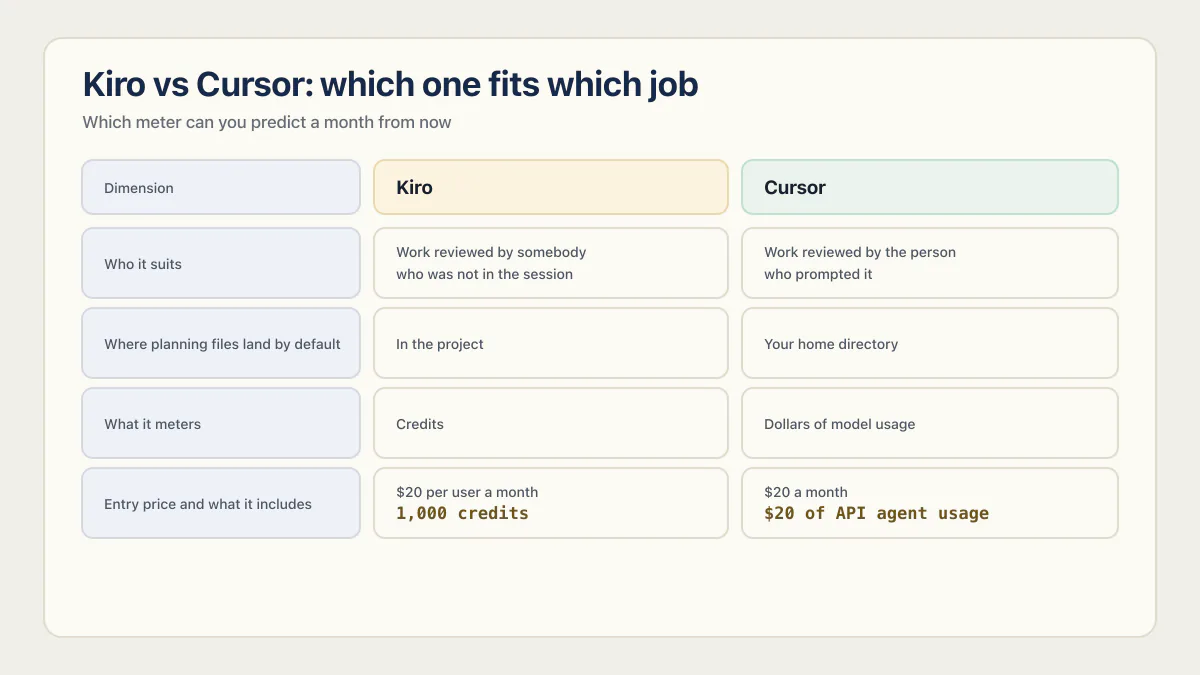The height and width of the screenshot is (675, 1200).
Task: Click the 'Who it suits' row label
Action: (221, 263)
